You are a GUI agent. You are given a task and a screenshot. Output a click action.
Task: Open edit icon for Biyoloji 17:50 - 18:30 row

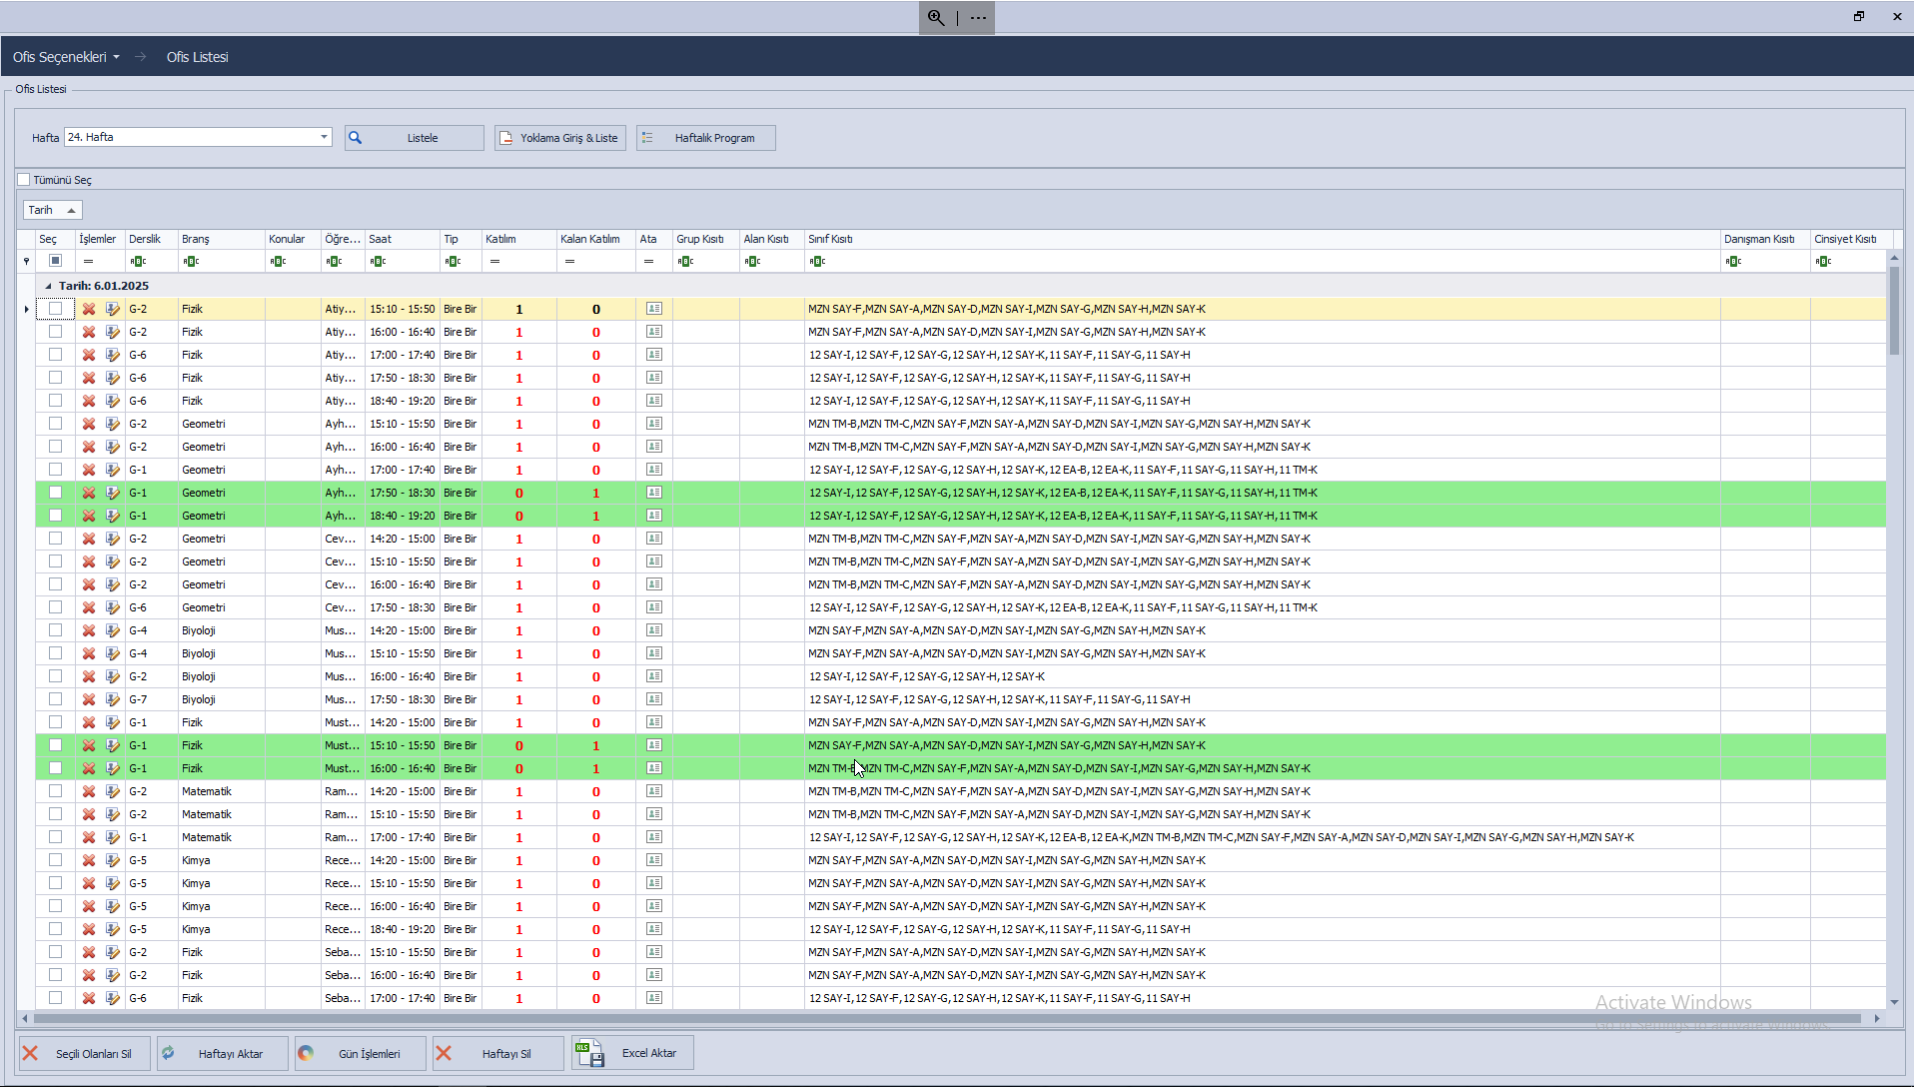tap(112, 700)
